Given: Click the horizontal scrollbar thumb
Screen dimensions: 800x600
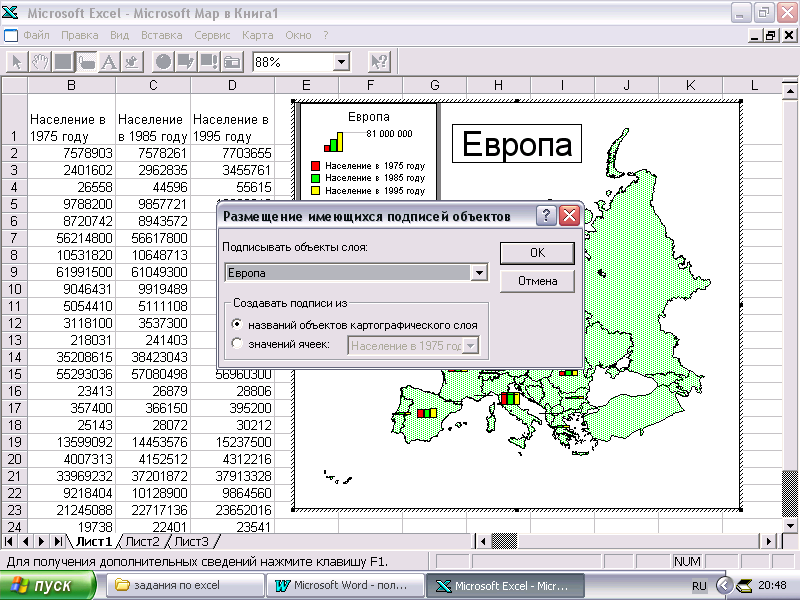Looking at the screenshot, I should tap(504, 541).
